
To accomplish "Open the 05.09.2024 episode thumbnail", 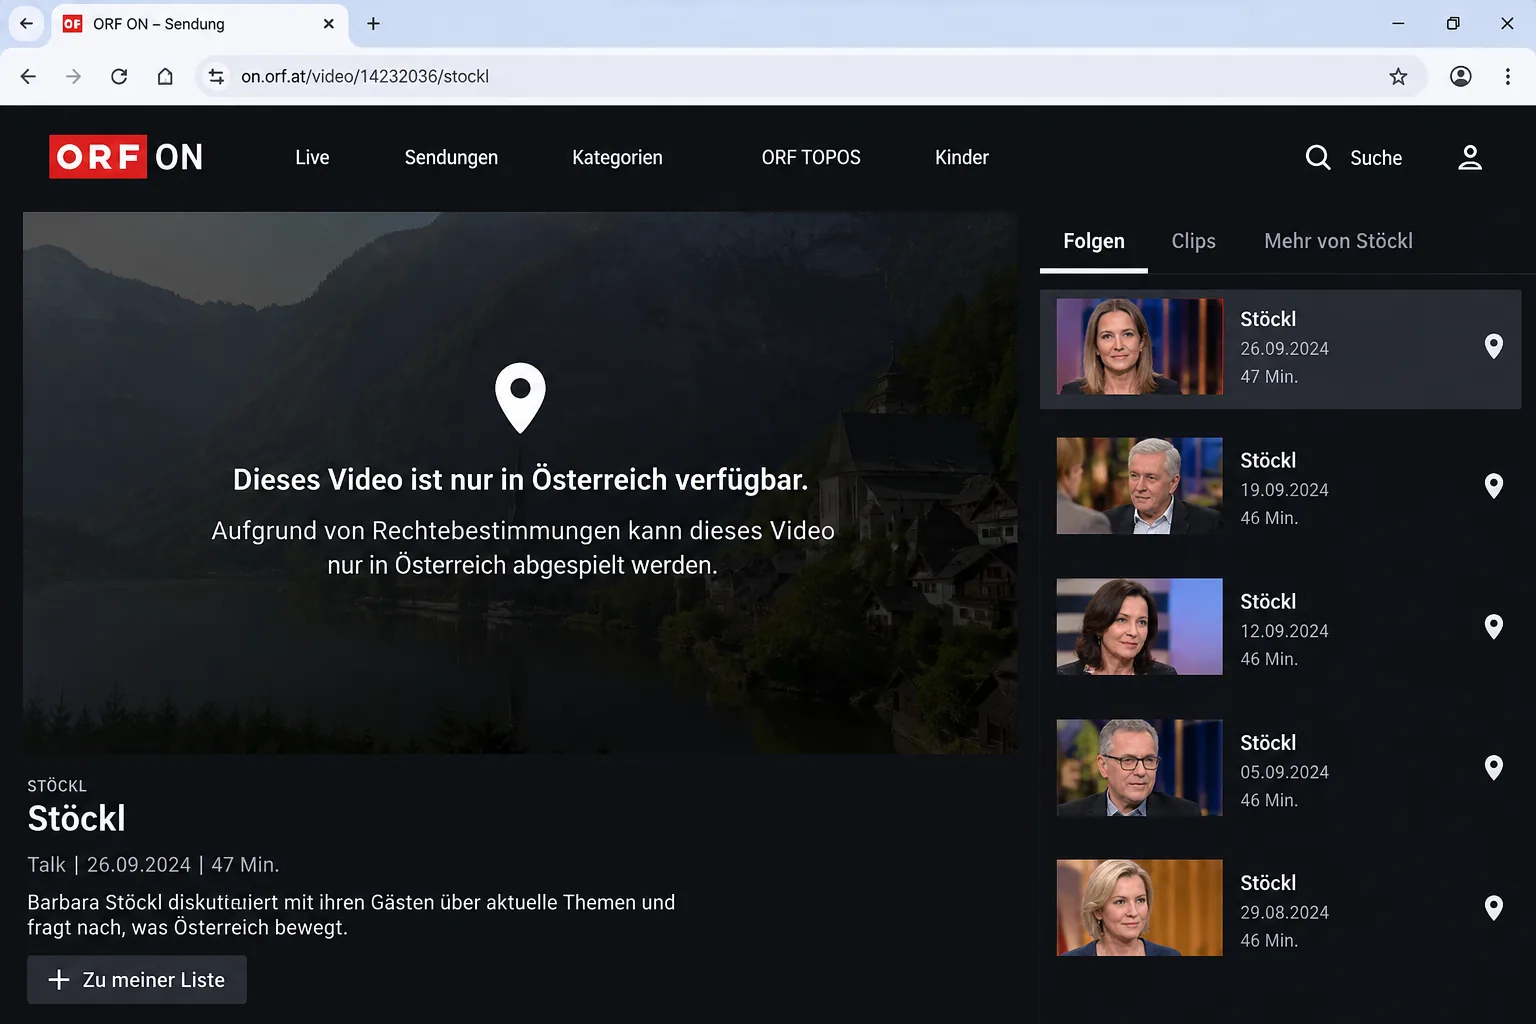I will [1140, 768].
